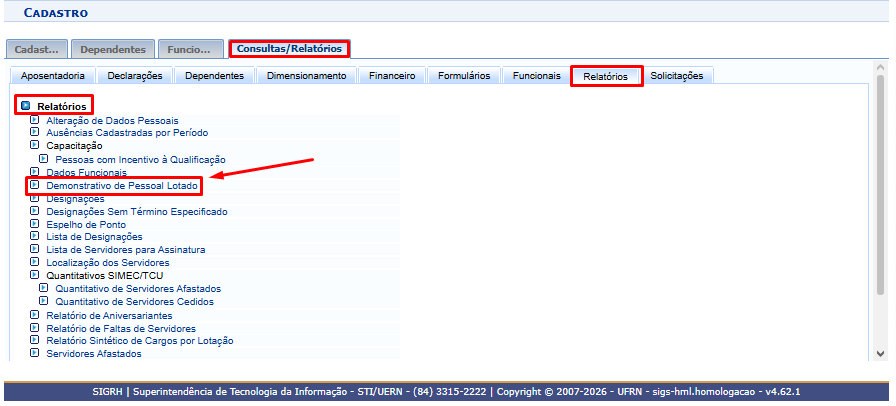
Task: Open the Aposentadoria sub-tab
Action: coord(53,75)
